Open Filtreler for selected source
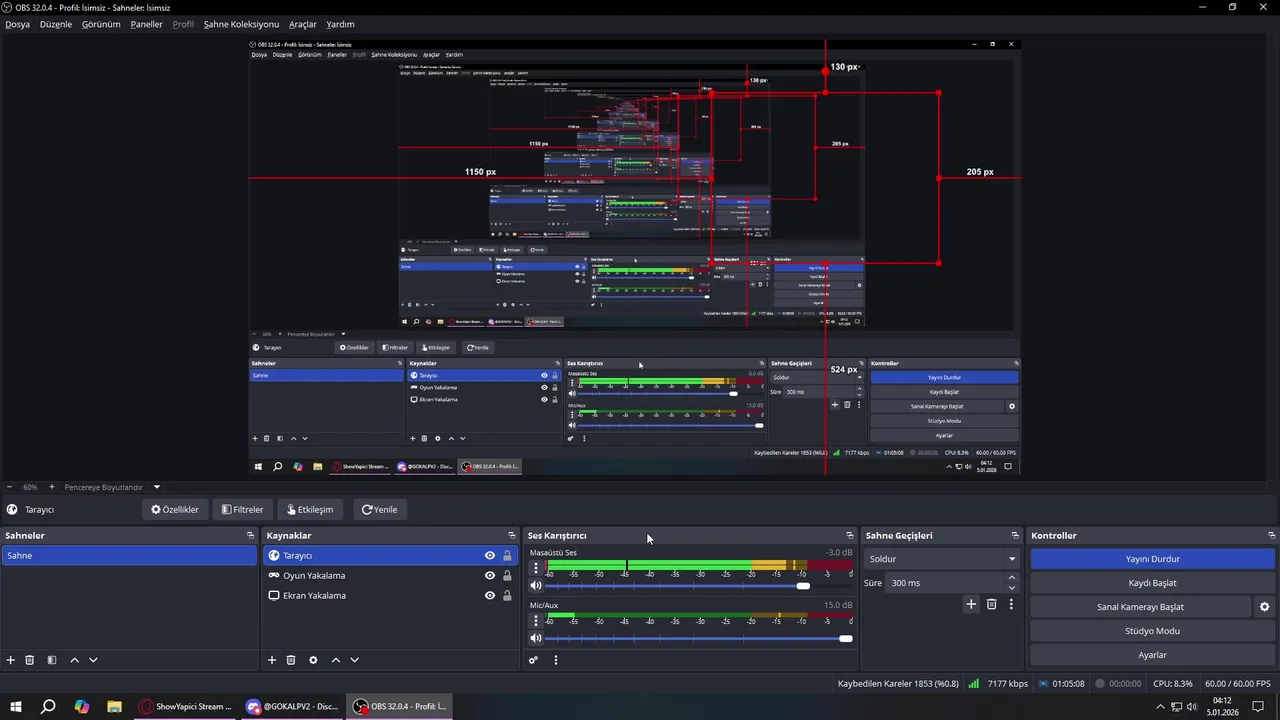This screenshot has height=720, width=1280. click(x=242, y=509)
